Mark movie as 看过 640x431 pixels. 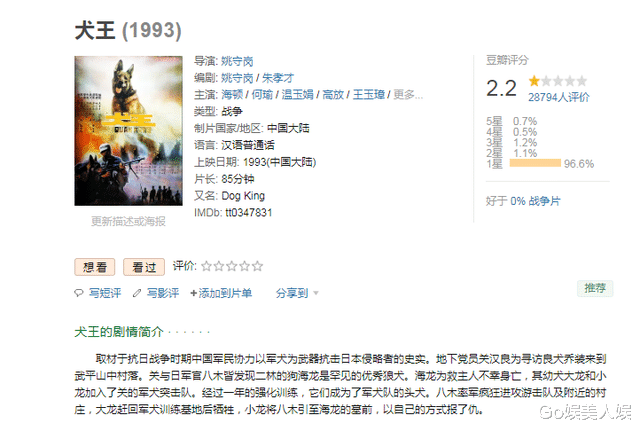(x=144, y=267)
